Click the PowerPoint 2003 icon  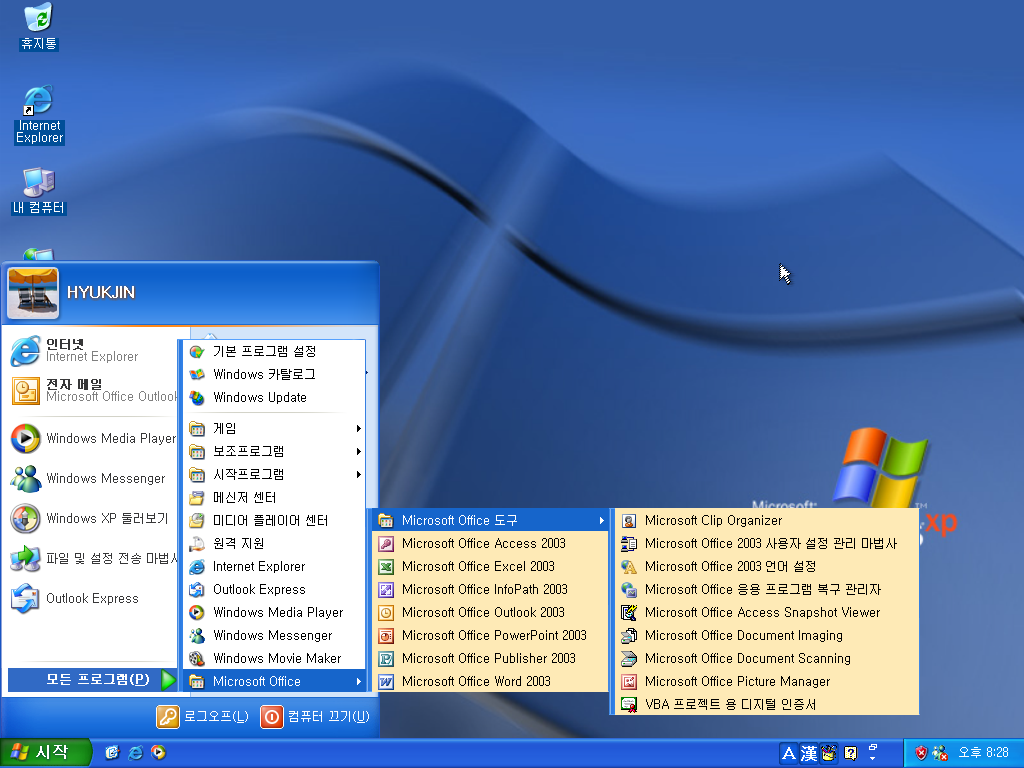click(x=386, y=635)
